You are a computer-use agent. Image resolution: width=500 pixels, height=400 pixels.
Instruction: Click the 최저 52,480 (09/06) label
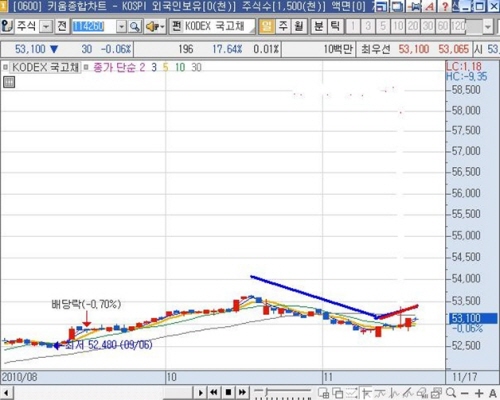pos(109,345)
